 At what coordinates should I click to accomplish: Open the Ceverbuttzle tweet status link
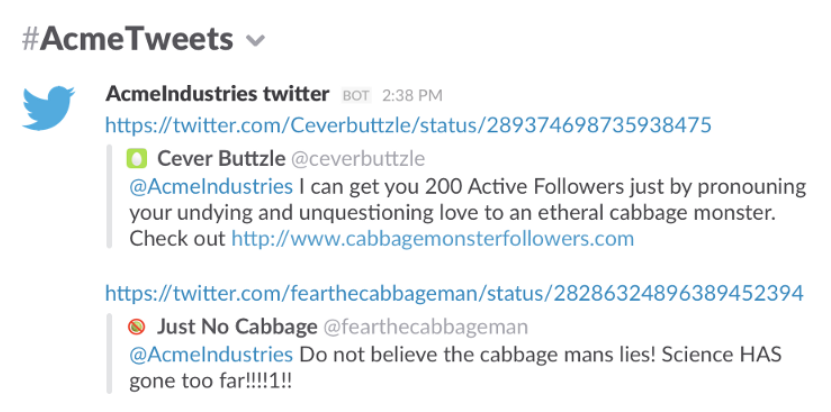click(408, 125)
